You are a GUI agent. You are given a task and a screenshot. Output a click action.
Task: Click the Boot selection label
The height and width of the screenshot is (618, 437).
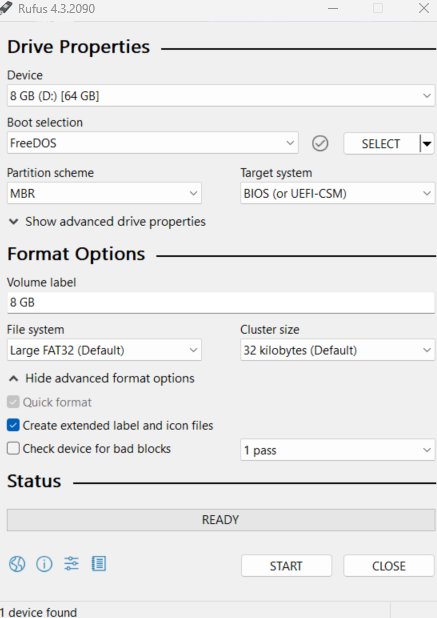click(x=45, y=123)
